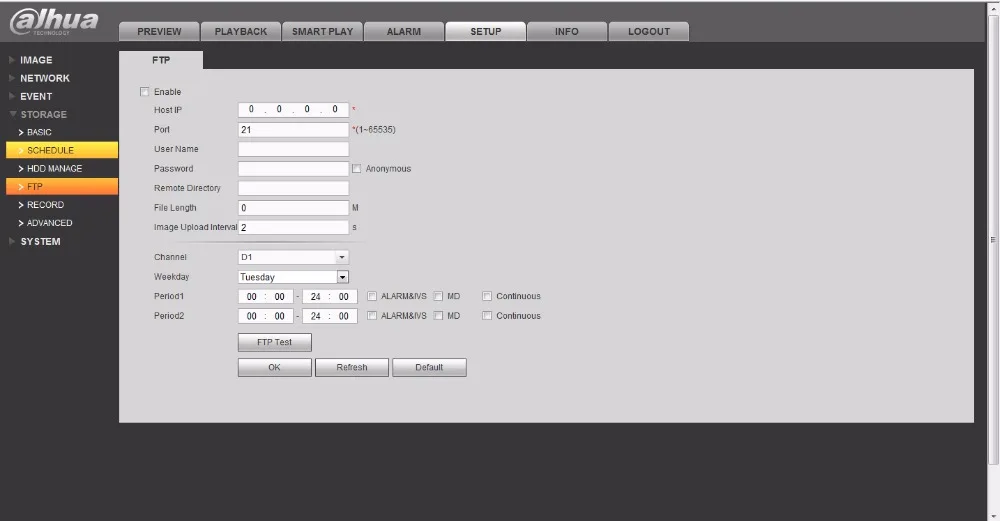Toggle Period2 ALARM&IVS checkbox
Screen dimensions: 1000x521
click(x=372, y=316)
